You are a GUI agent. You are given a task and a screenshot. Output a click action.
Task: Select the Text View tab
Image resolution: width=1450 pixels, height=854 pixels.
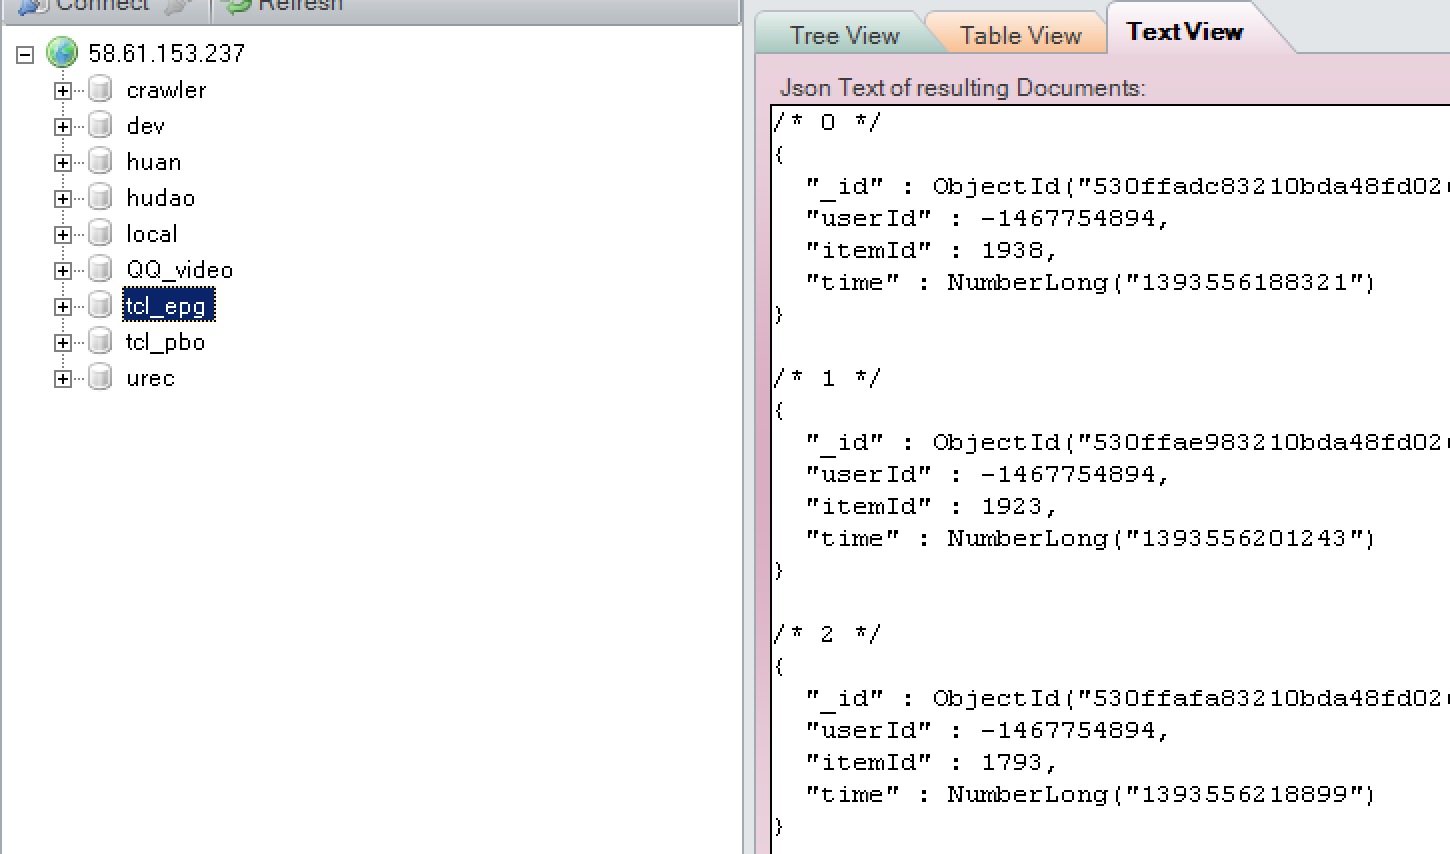coord(1184,32)
